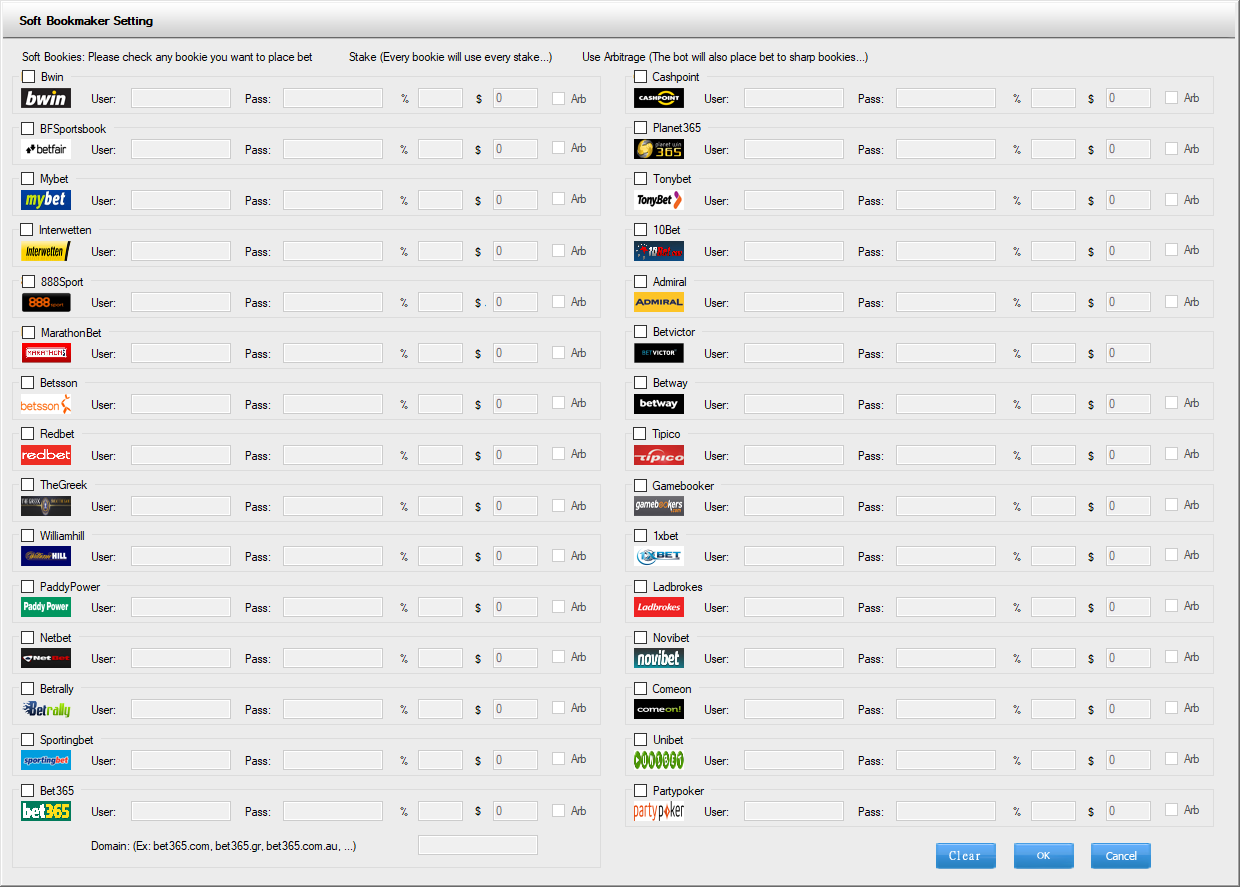Click the bet365 logo
Viewport: 1240px width, 887px height.
[46, 811]
